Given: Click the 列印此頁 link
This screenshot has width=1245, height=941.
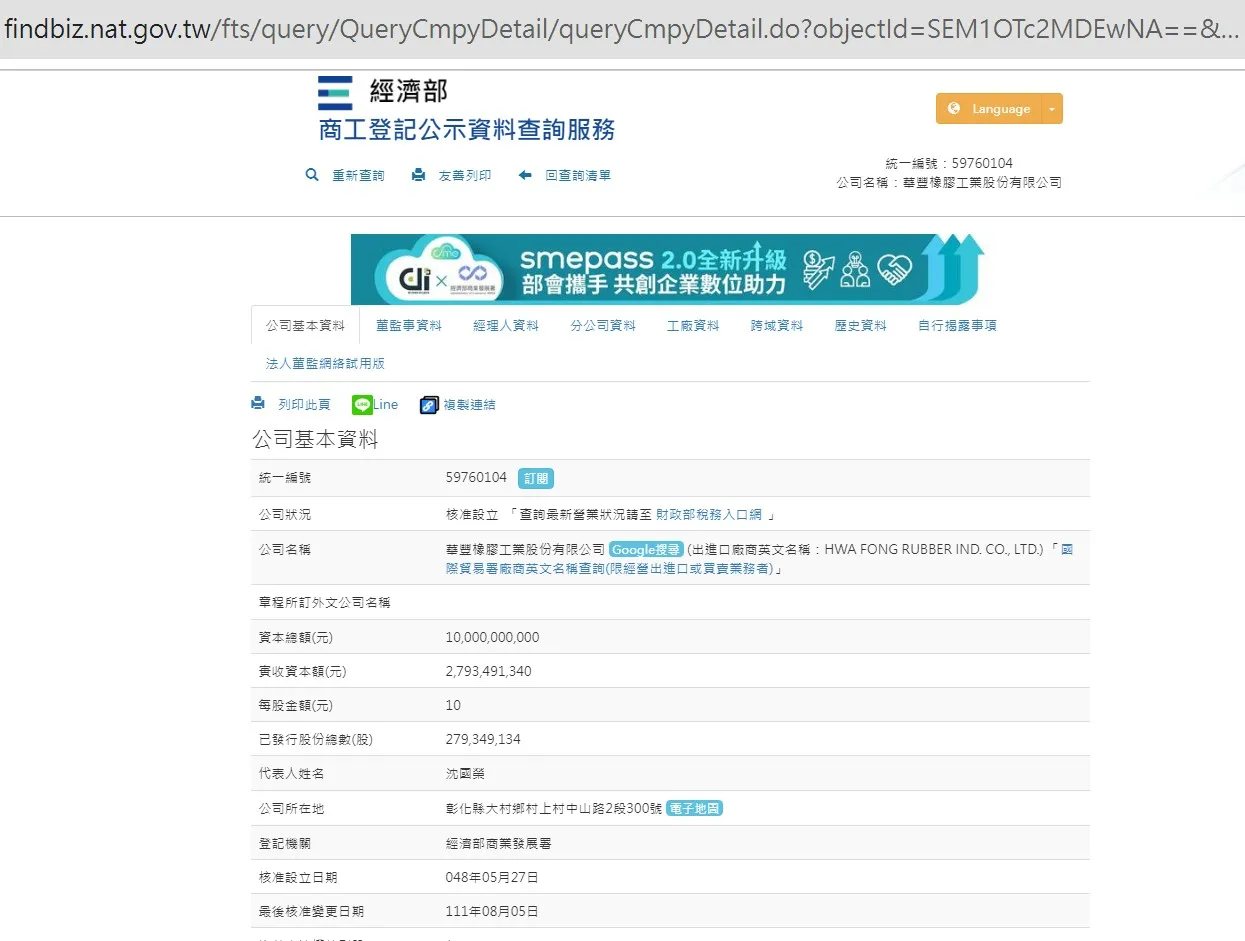Looking at the screenshot, I should 304,405.
